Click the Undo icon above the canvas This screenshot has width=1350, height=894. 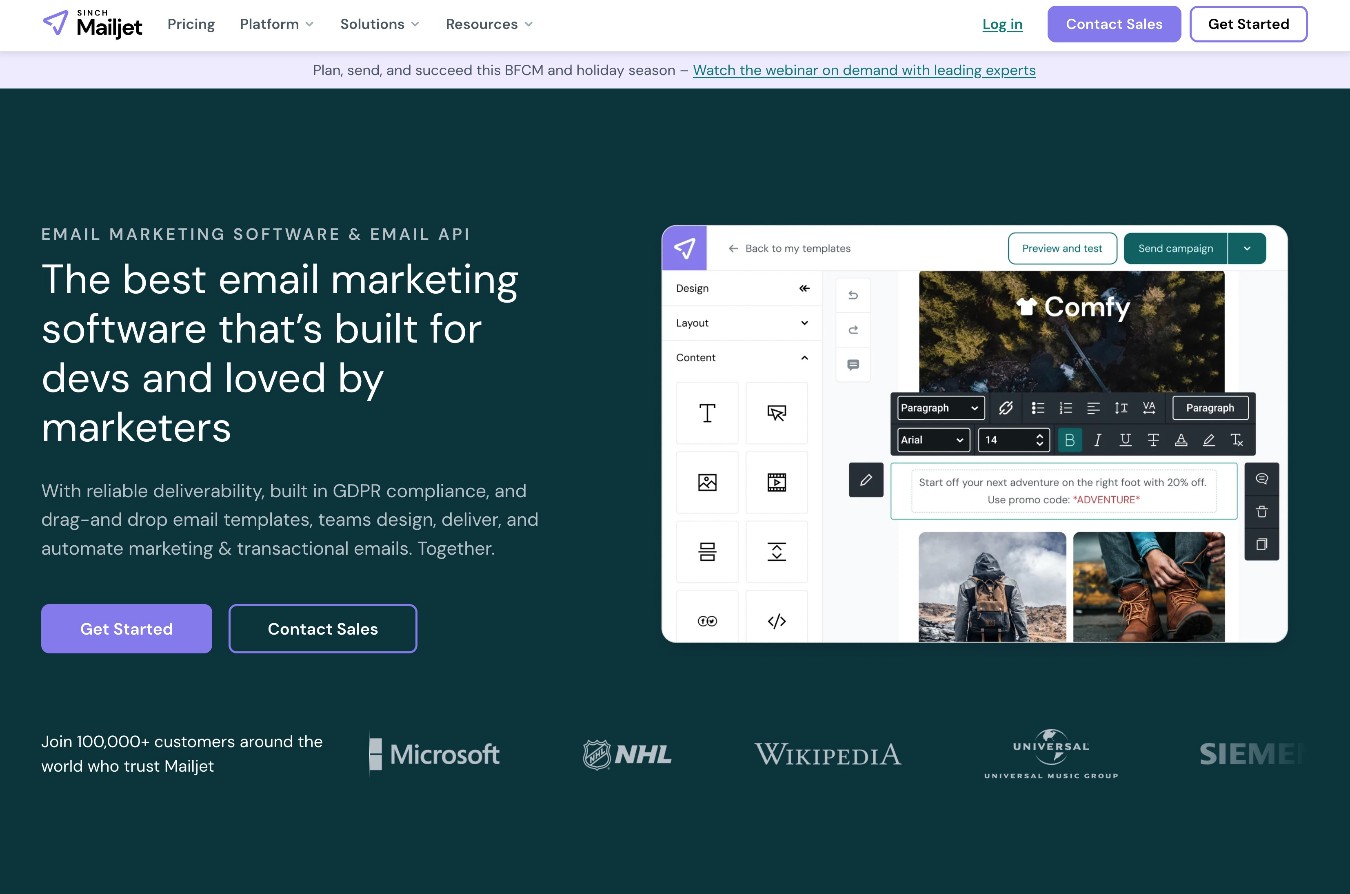pos(852,294)
